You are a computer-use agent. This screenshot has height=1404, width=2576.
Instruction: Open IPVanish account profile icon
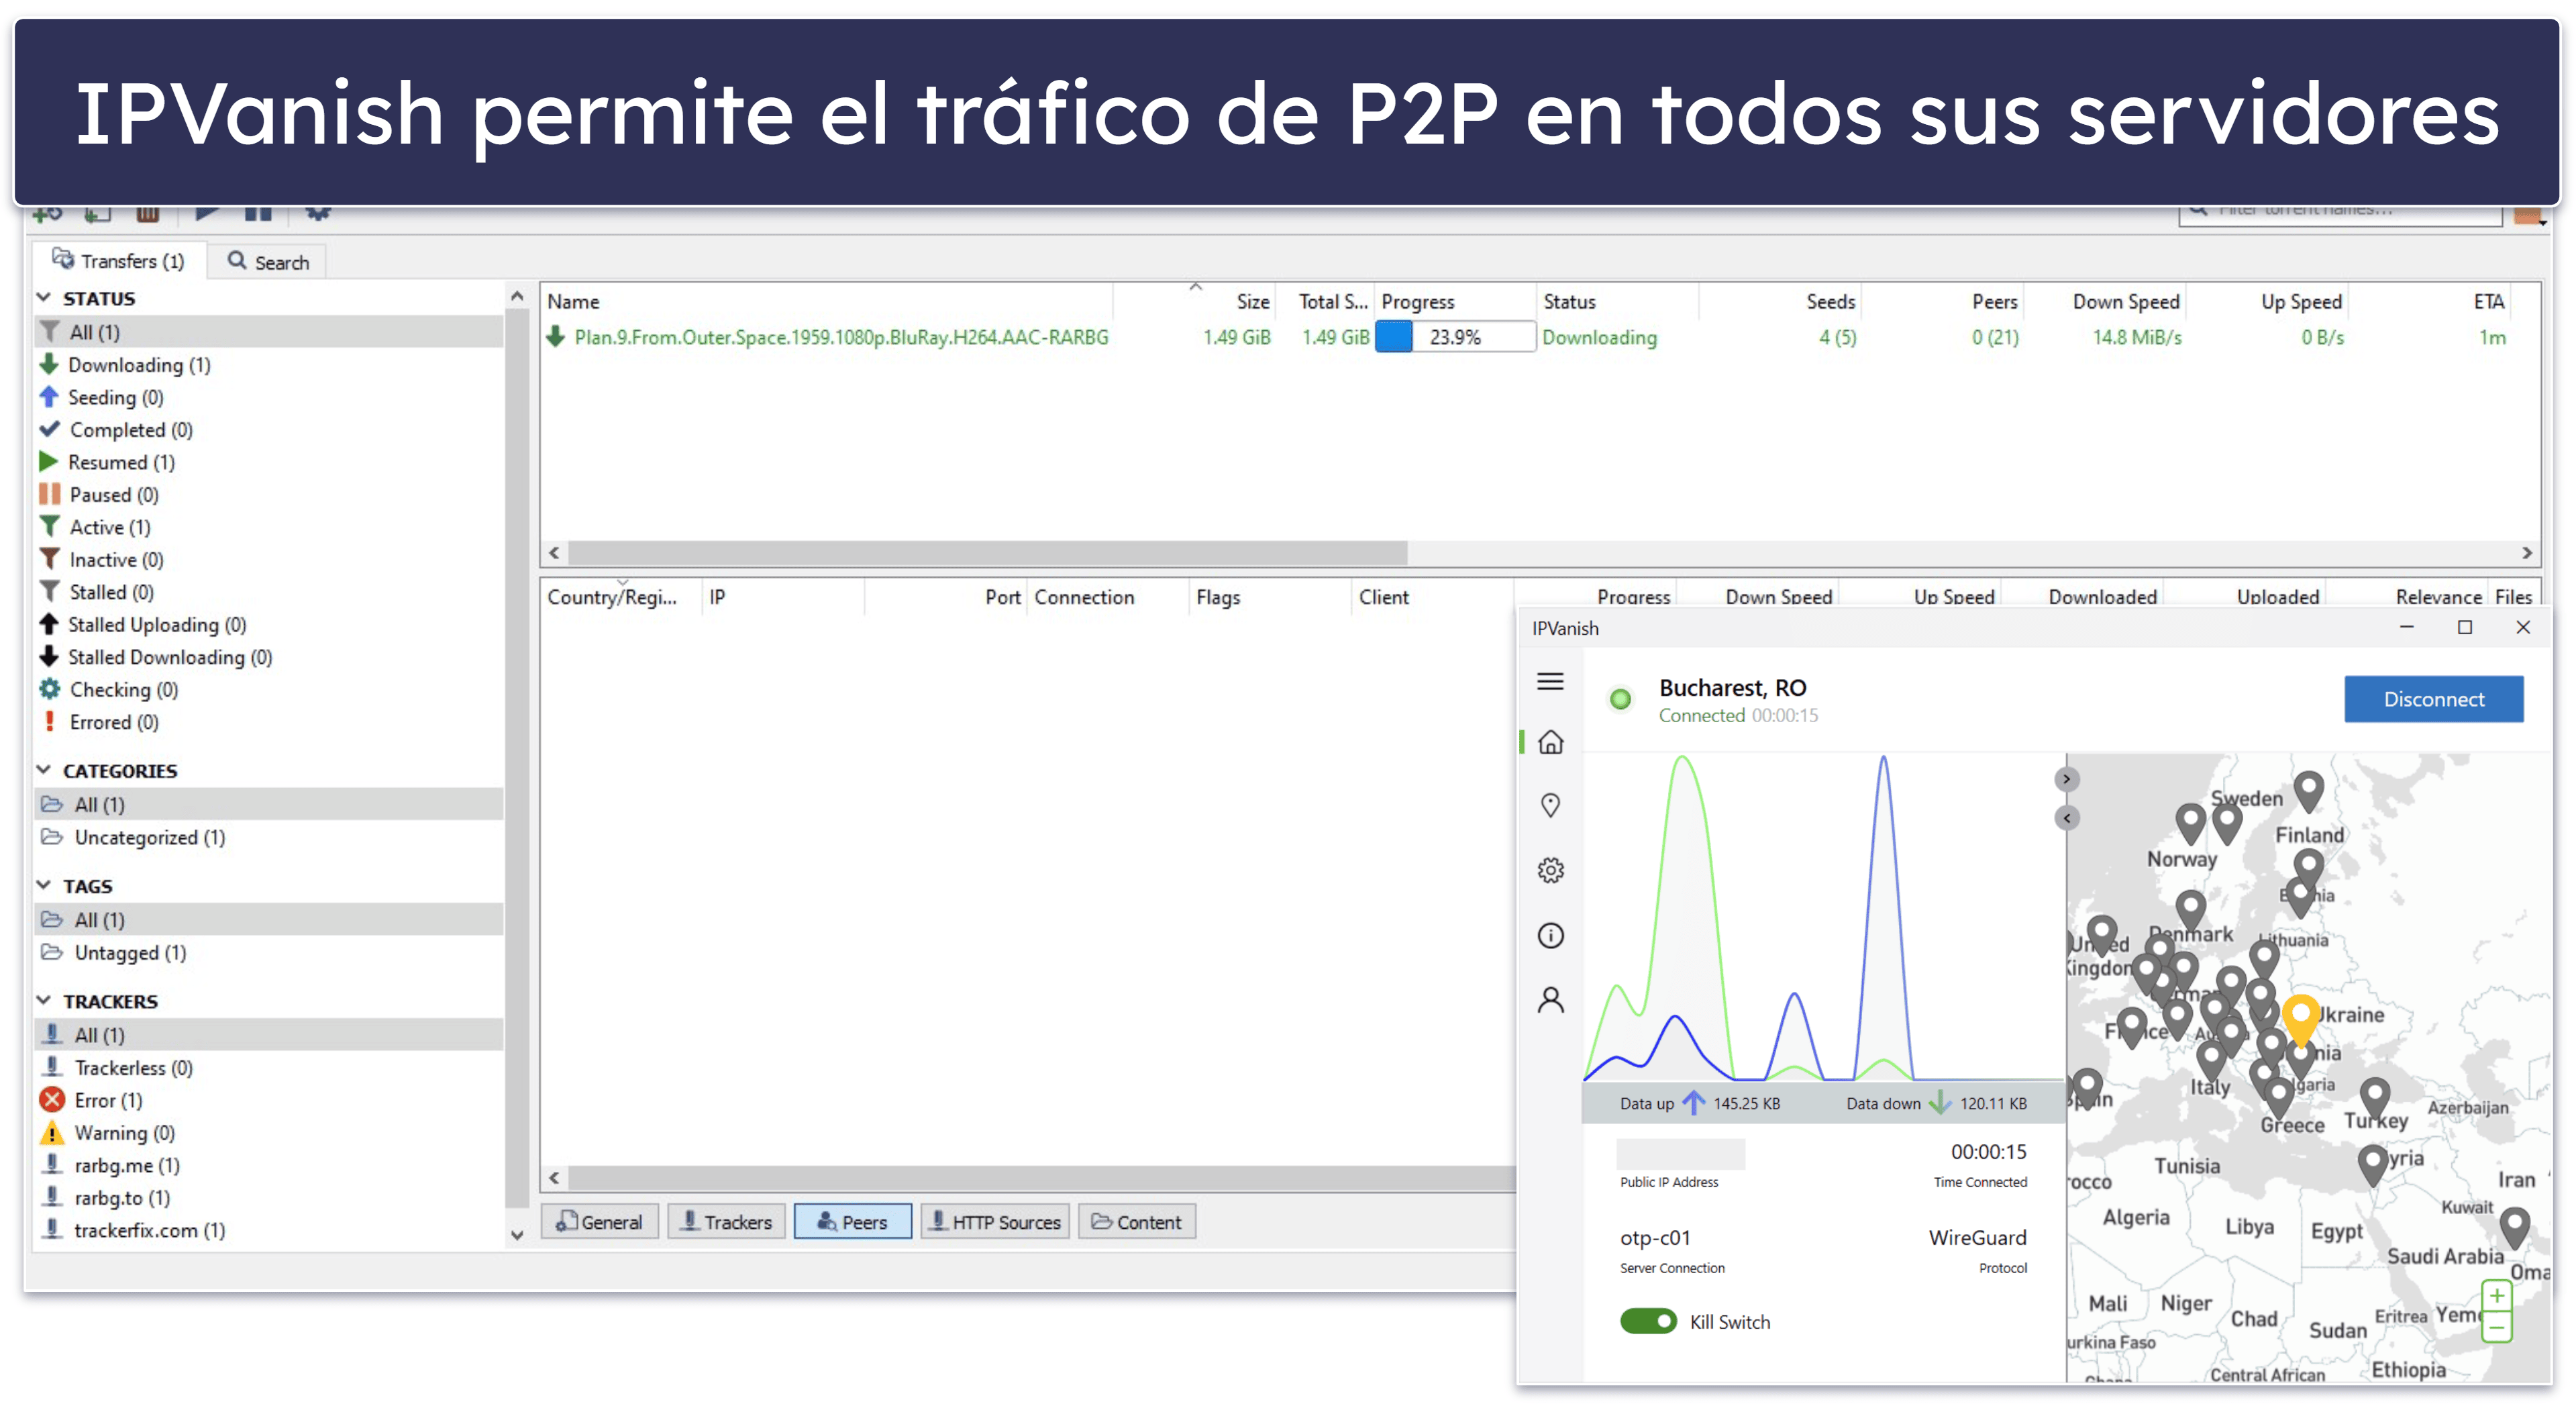(1550, 1000)
